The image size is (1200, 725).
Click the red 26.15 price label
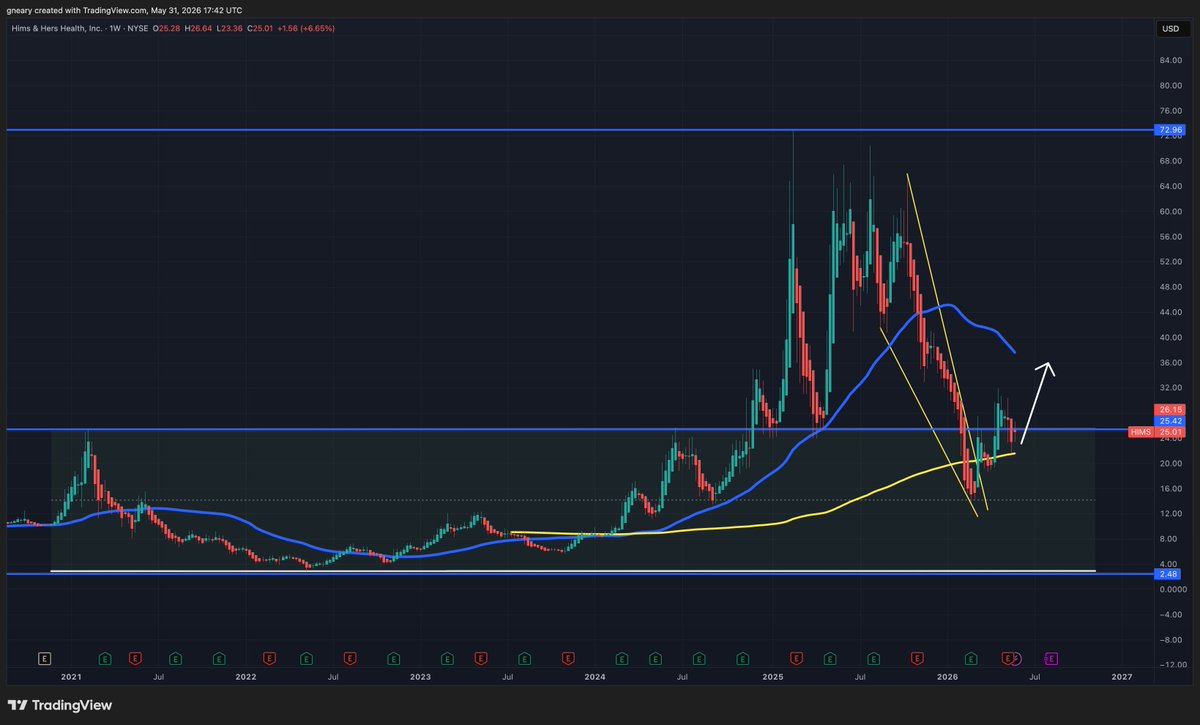(1169, 409)
